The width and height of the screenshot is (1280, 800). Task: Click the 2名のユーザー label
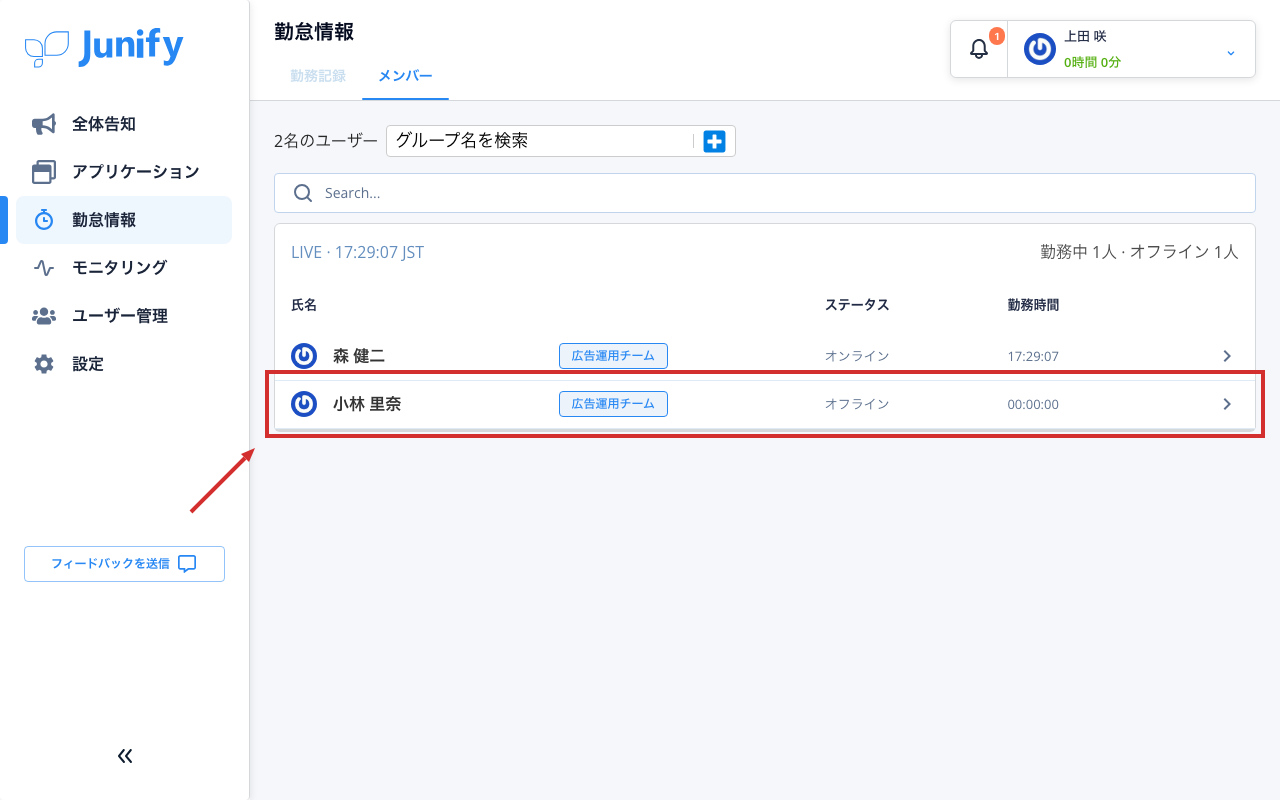coord(326,141)
